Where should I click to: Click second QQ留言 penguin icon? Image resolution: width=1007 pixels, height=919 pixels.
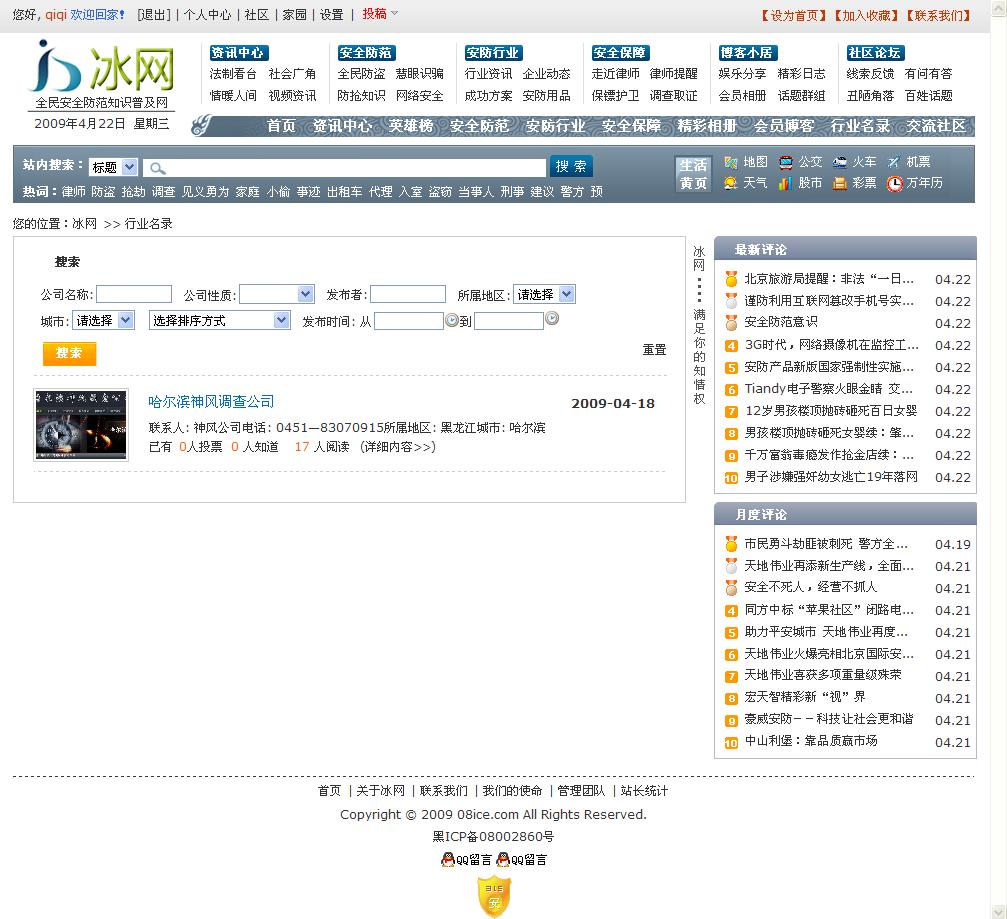503,859
